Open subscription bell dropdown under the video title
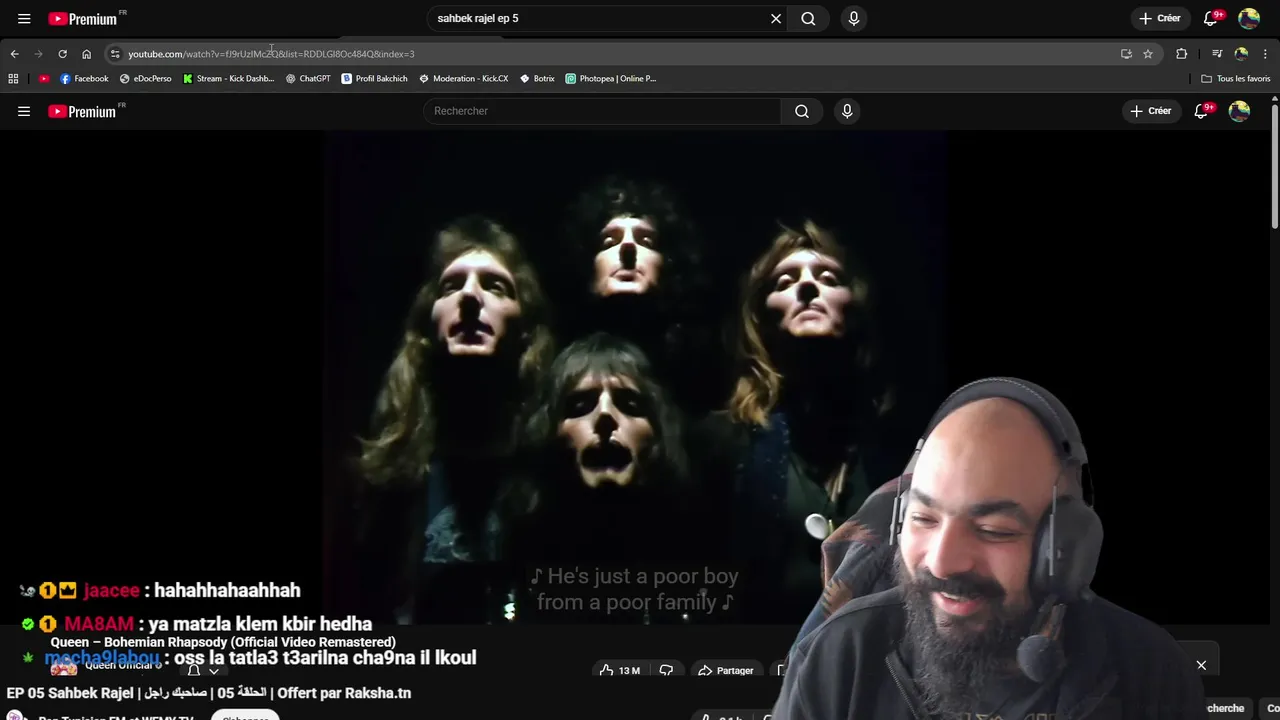Viewport: 1280px width, 720px height. [x=203, y=671]
